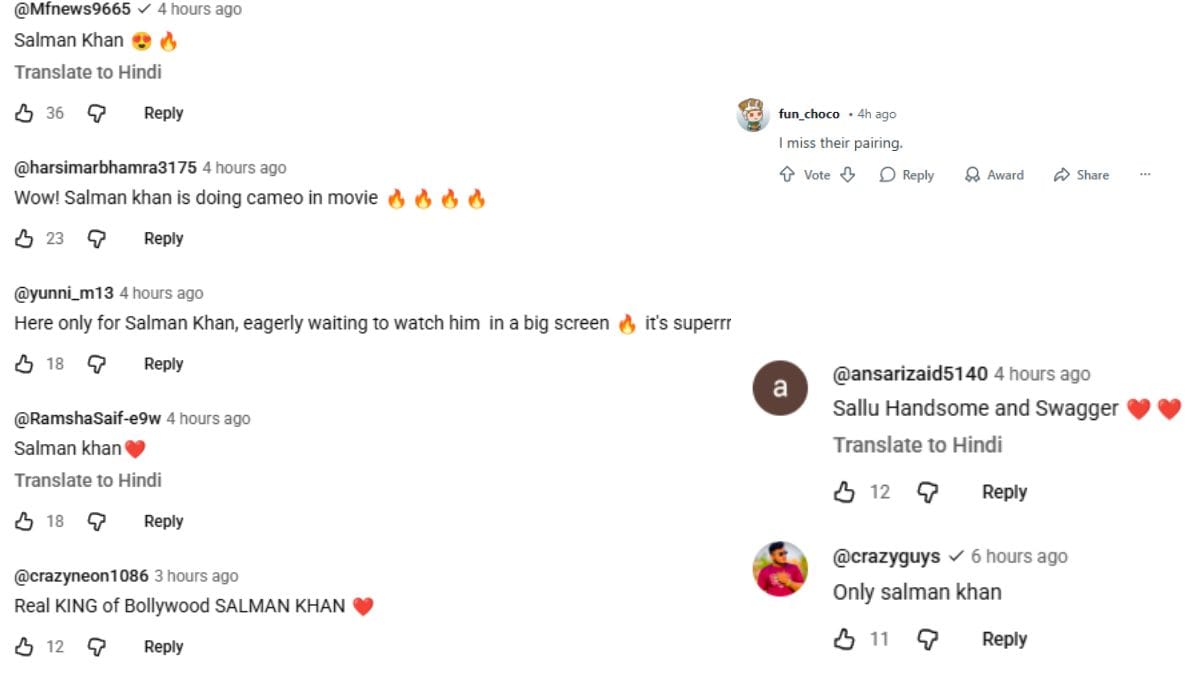Share fun_choco's Reddit comment

(1081, 174)
